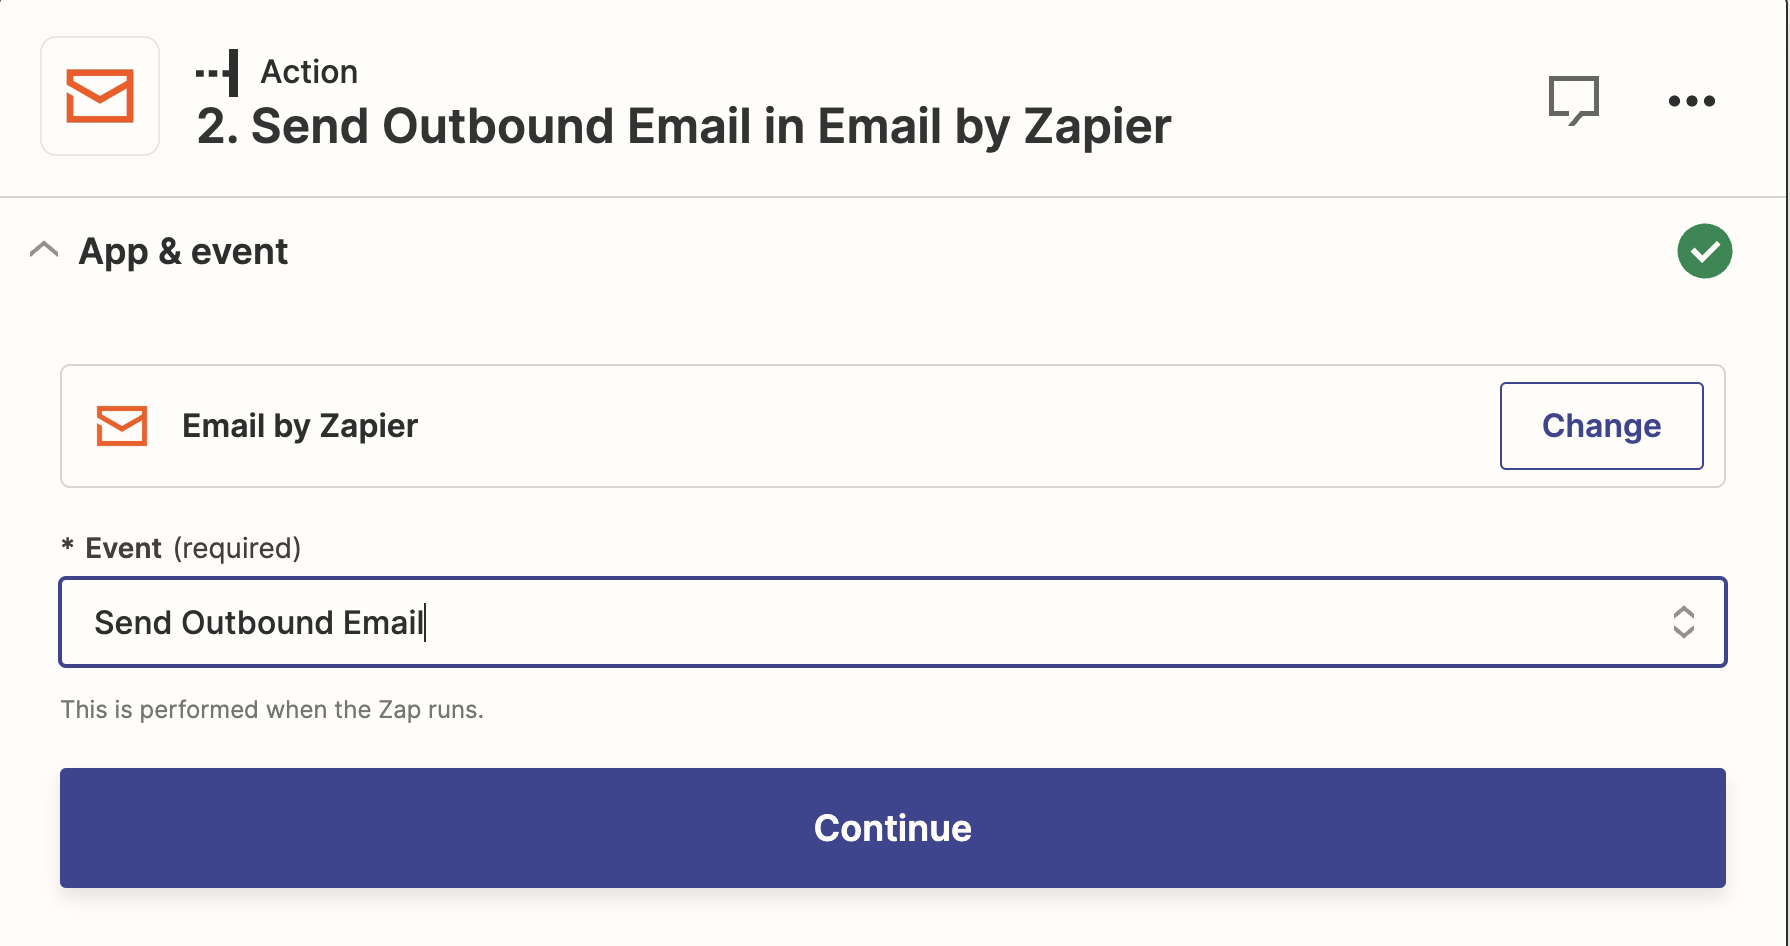1790x946 pixels.
Task: Click the step title Send Outbound Email in Email by Zapier
Action: click(684, 126)
